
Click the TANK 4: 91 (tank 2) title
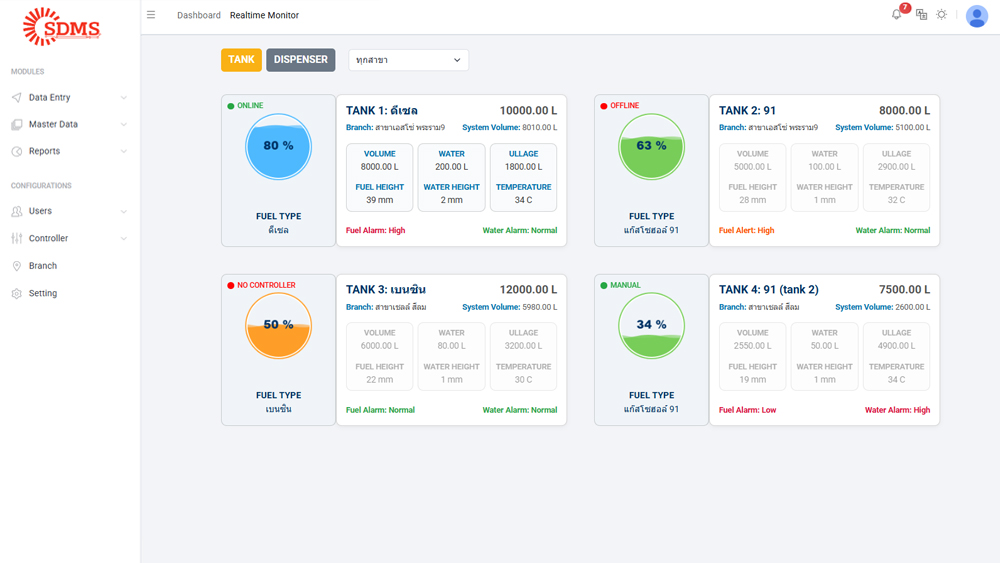[768, 290]
